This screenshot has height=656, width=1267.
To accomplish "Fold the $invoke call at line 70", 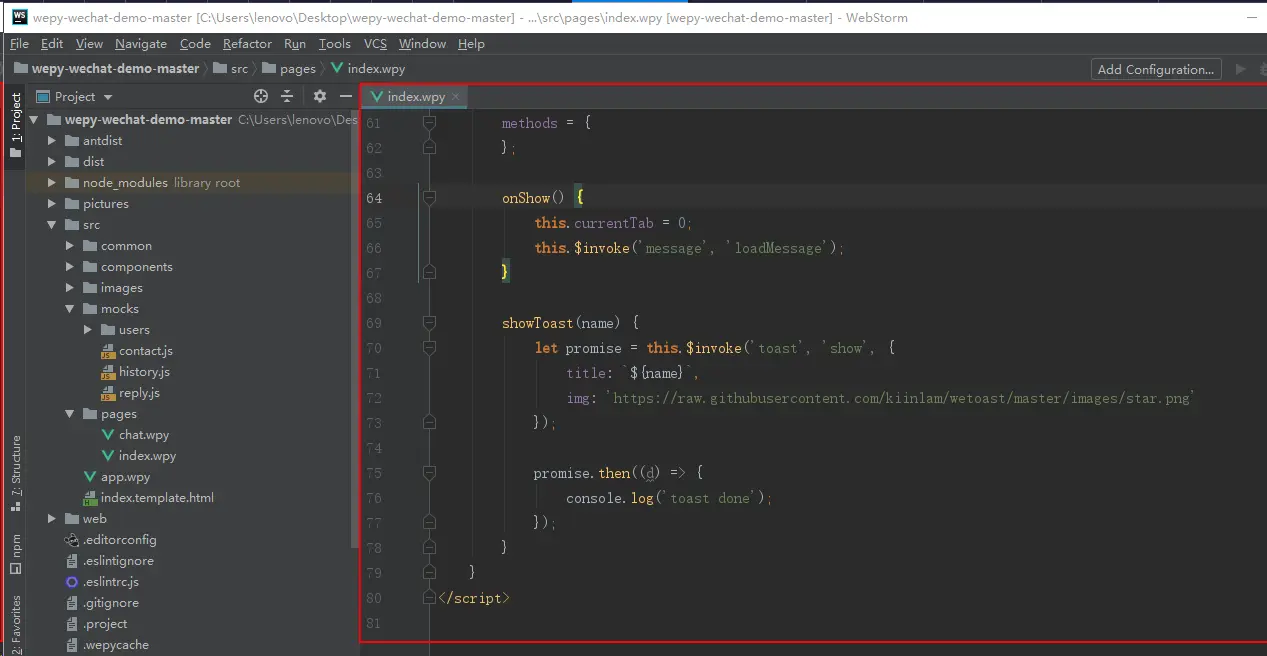I will [429, 348].
